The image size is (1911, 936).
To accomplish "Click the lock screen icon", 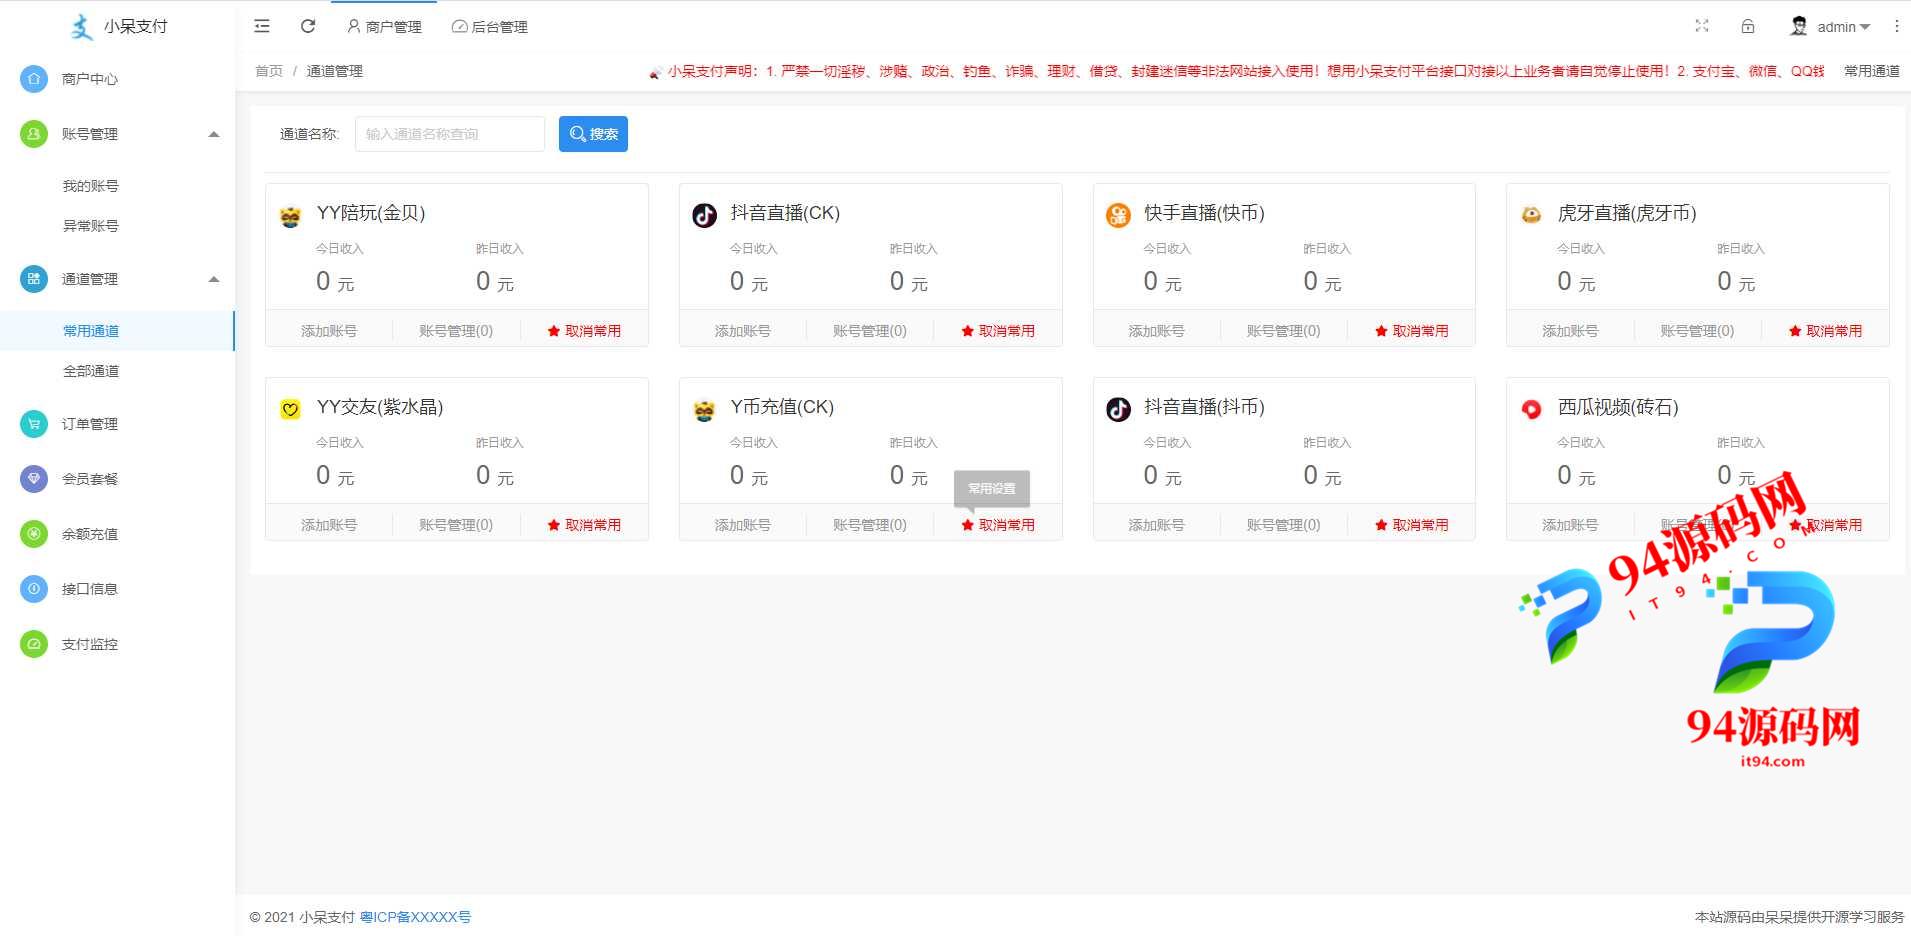I will tap(1748, 26).
